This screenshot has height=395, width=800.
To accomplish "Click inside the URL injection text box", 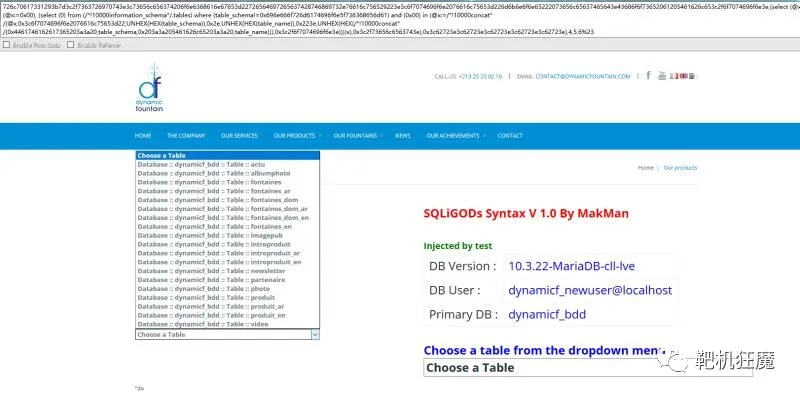I will [400, 19].
